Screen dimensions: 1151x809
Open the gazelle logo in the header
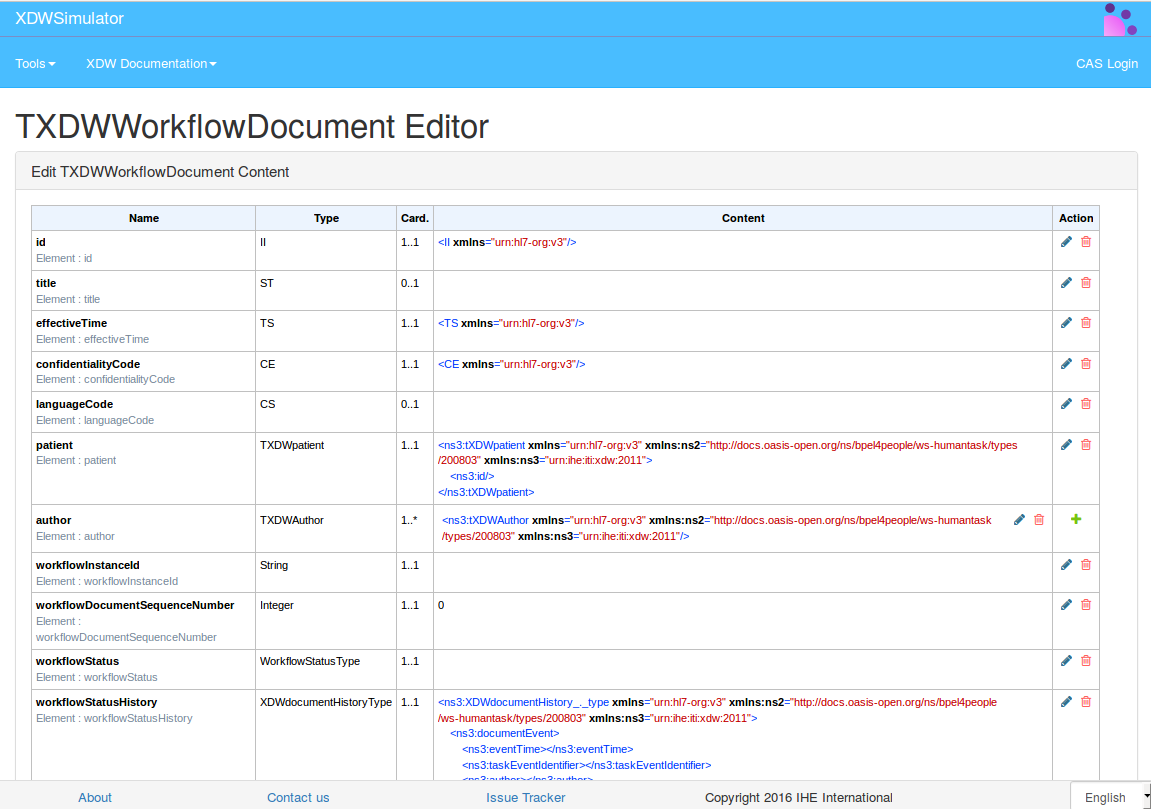pos(1119,19)
